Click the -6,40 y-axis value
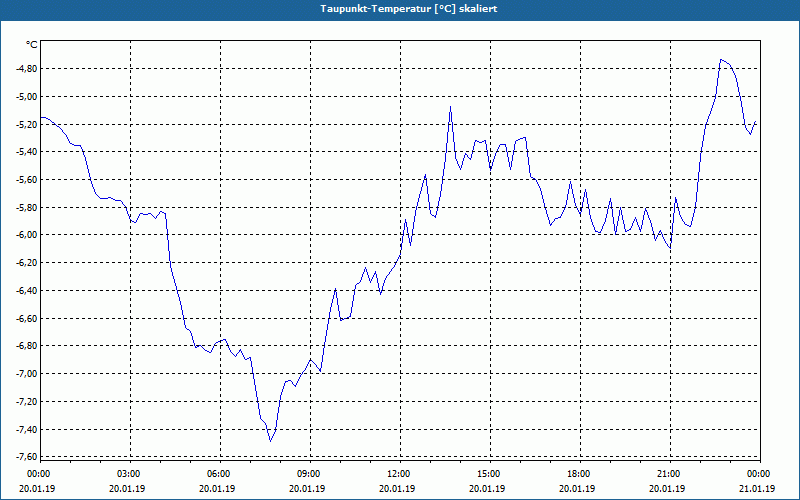800x500 pixels. coord(27,291)
